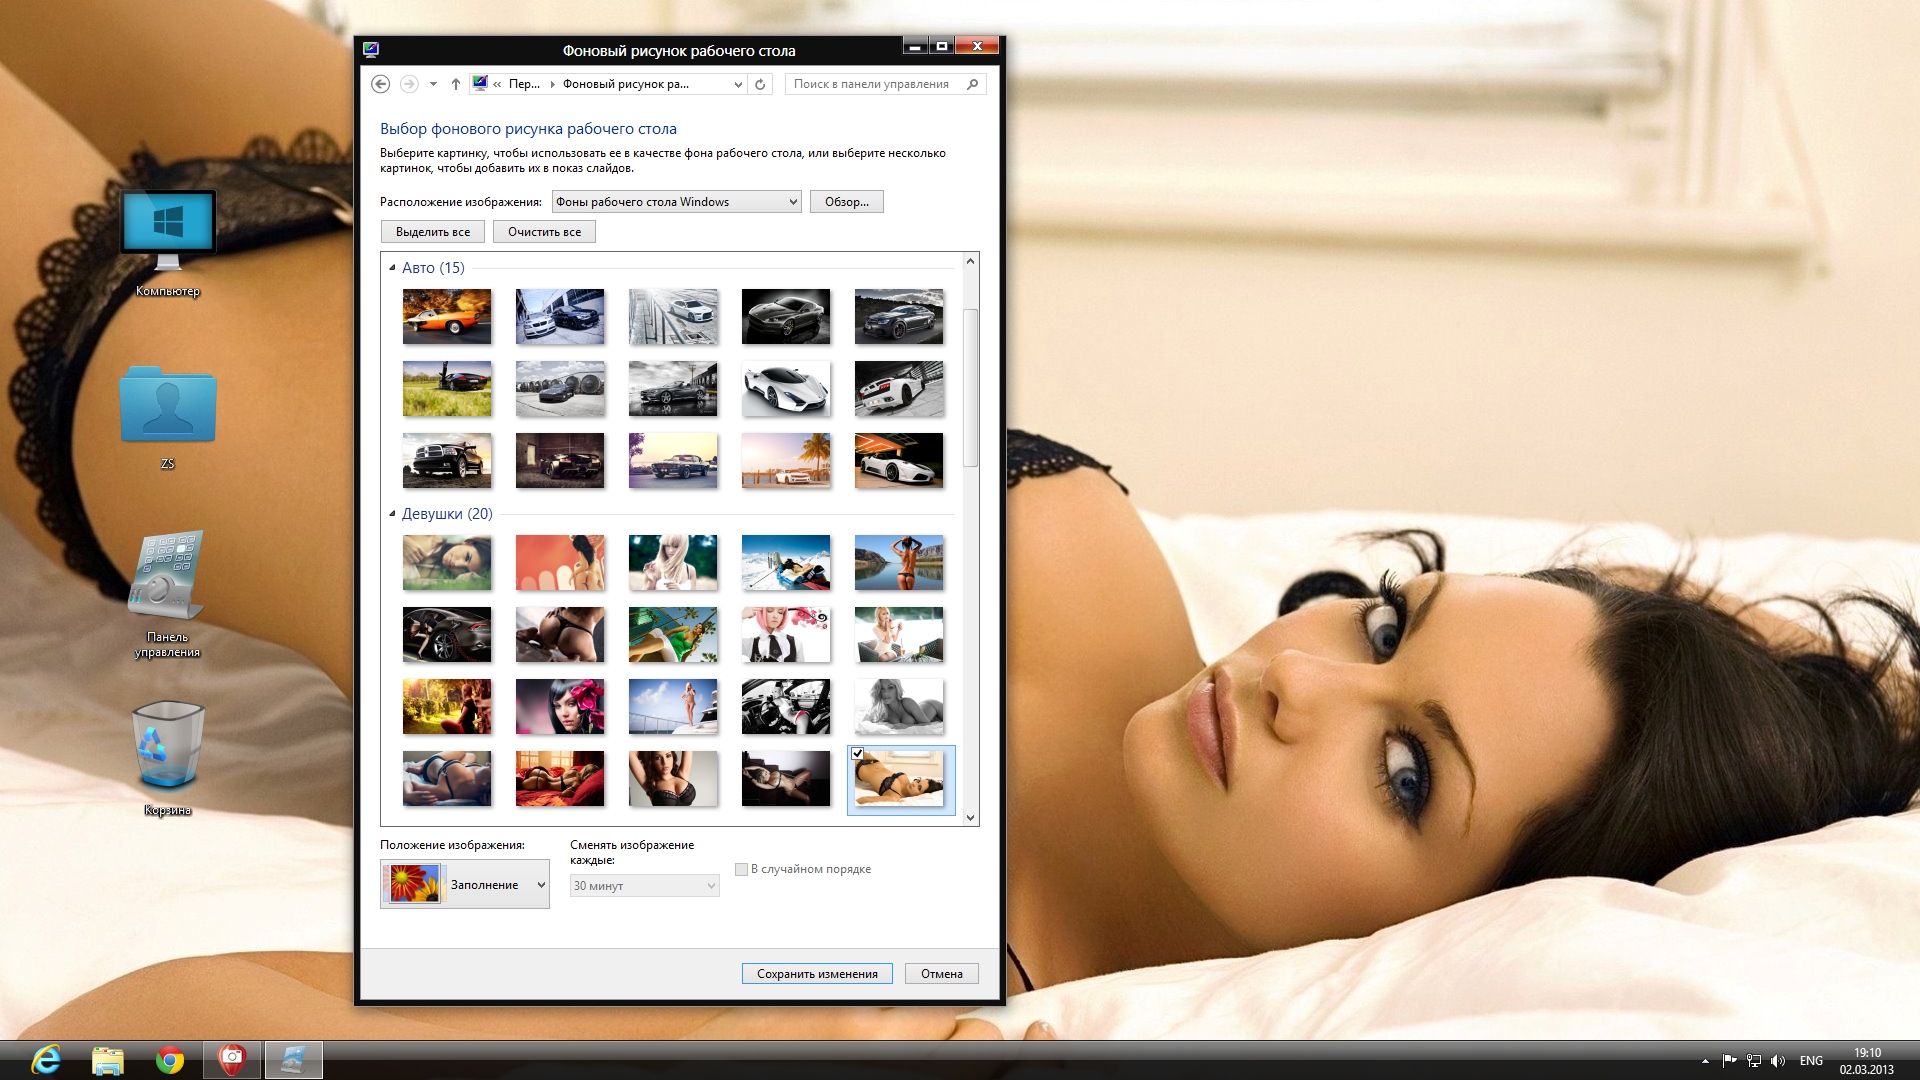The width and height of the screenshot is (1920, 1080).
Task: Collapse the Девушки (20) group
Action: point(392,514)
